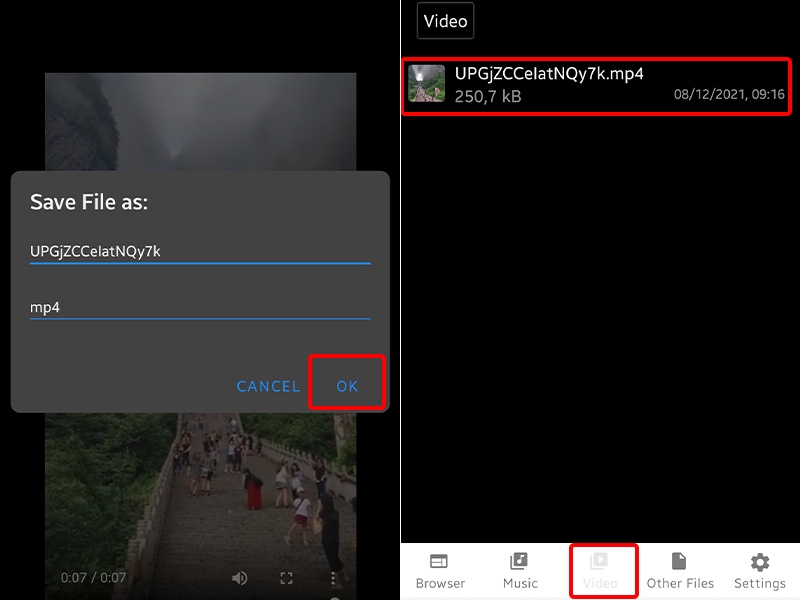
Task: Switch to the Music section
Action: [520, 572]
